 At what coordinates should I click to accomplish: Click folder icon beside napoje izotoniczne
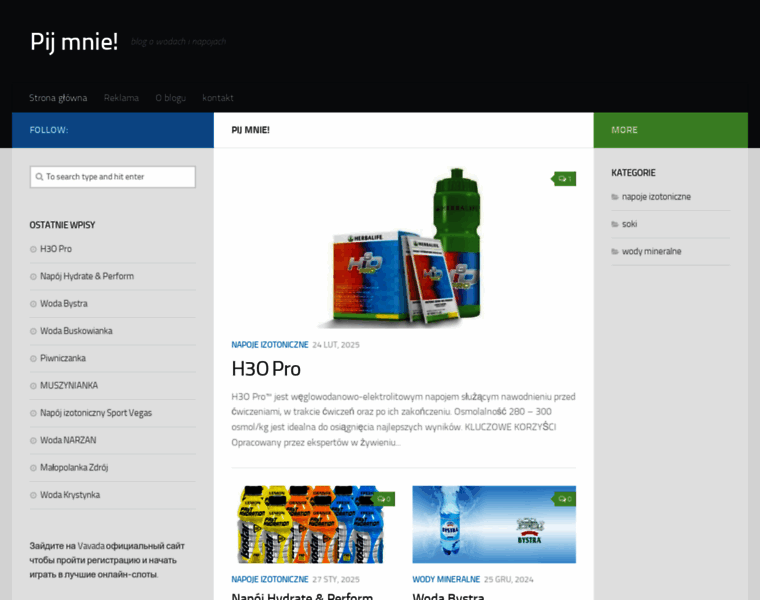click(615, 197)
